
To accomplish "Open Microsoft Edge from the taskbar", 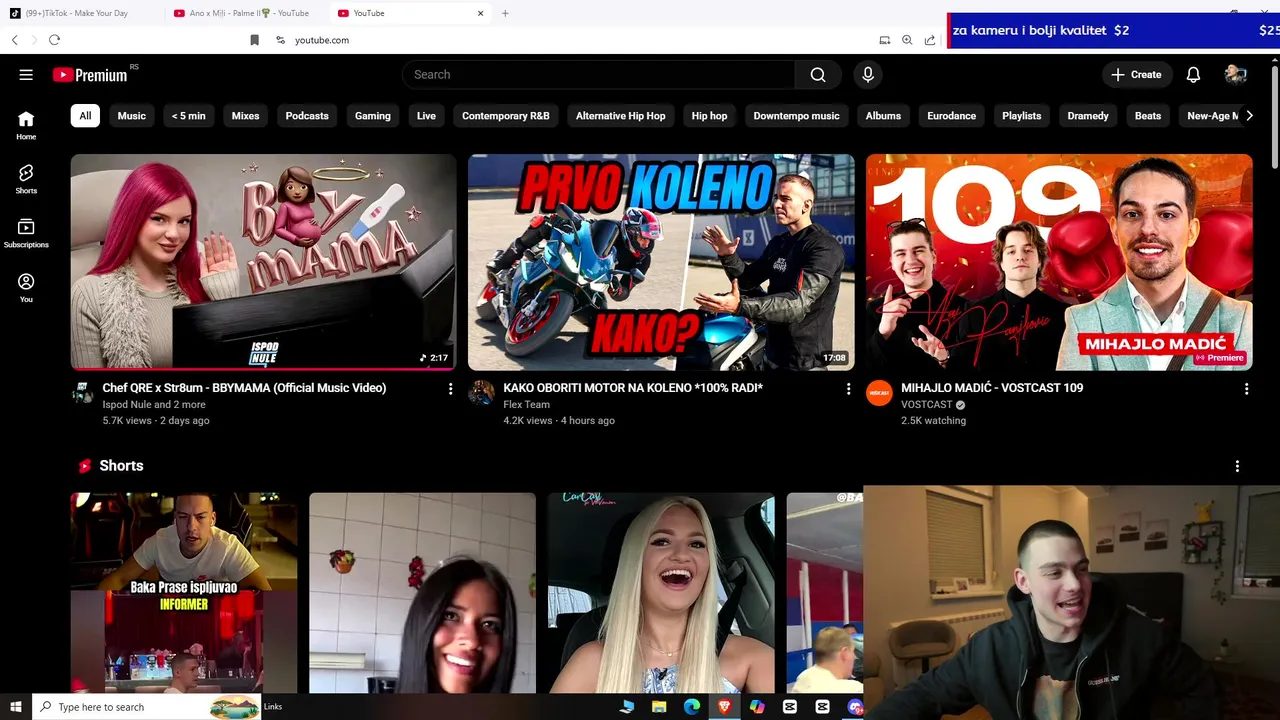I will [691, 707].
